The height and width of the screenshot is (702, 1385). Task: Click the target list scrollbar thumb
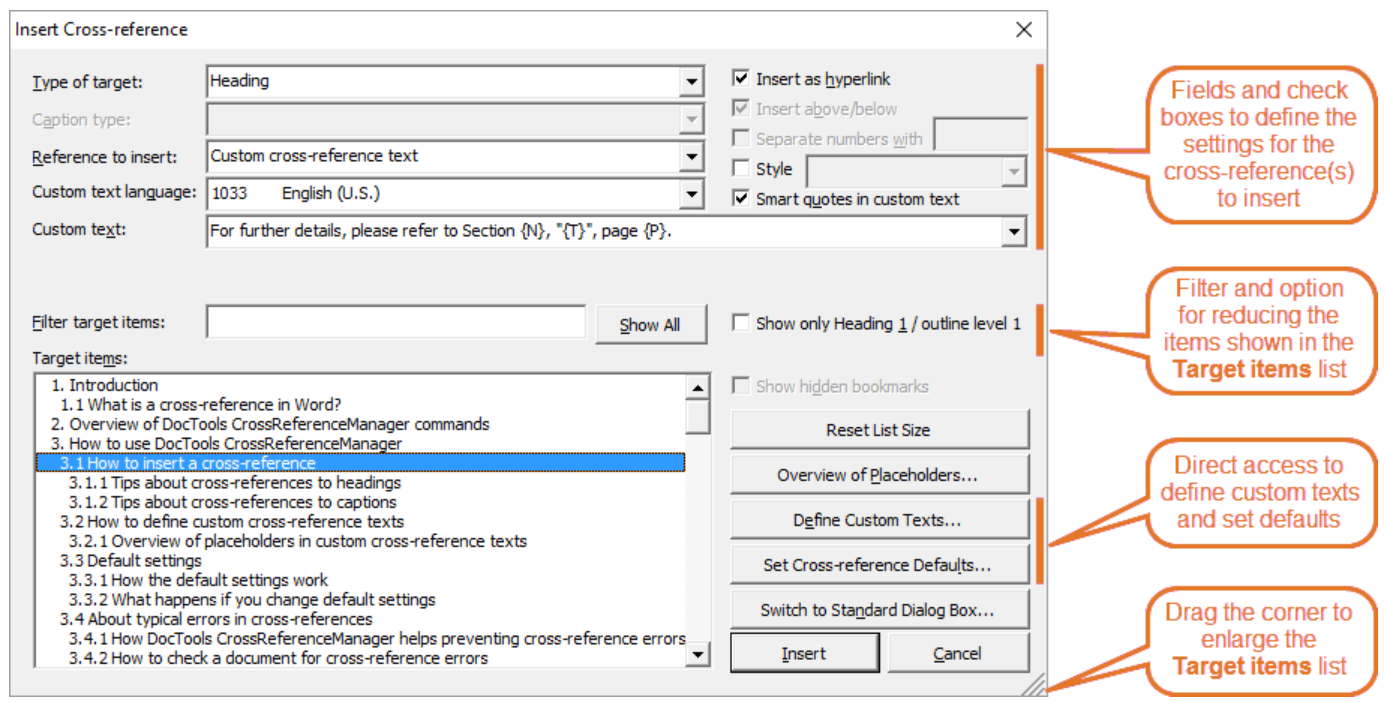[x=698, y=416]
